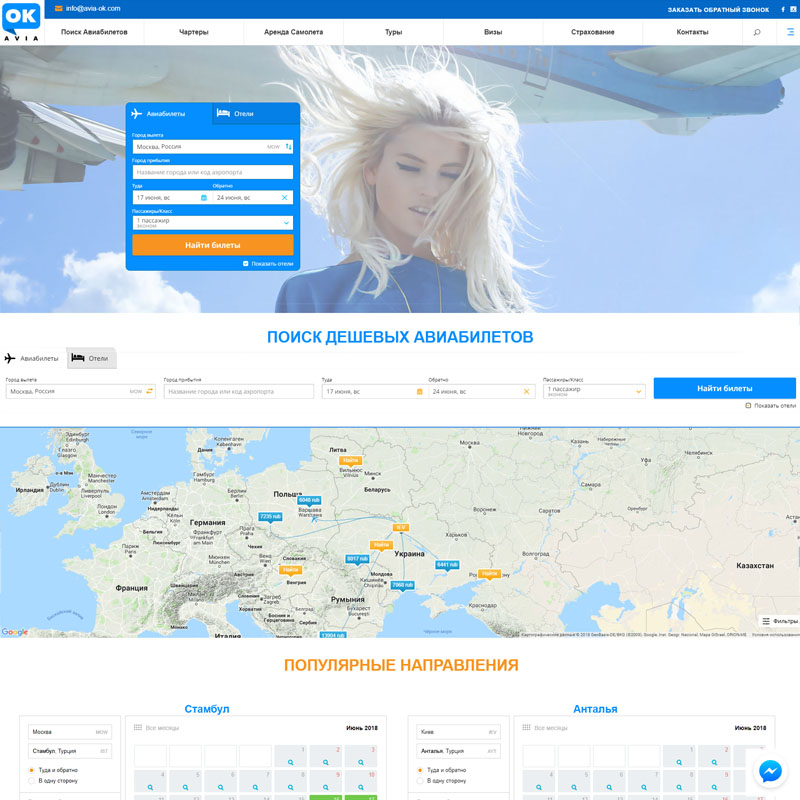Image resolution: width=800 pixels, height=800 pixels.
Task: Clear the return date 24 июня in hero form
Action: 285,197
